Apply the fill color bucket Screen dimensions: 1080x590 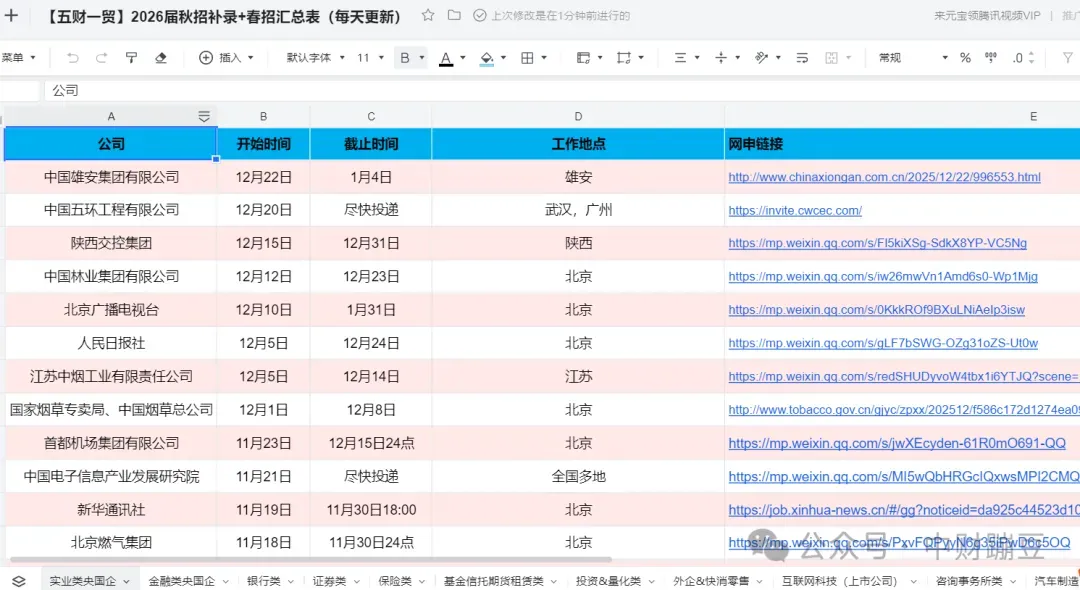(486, 59)
